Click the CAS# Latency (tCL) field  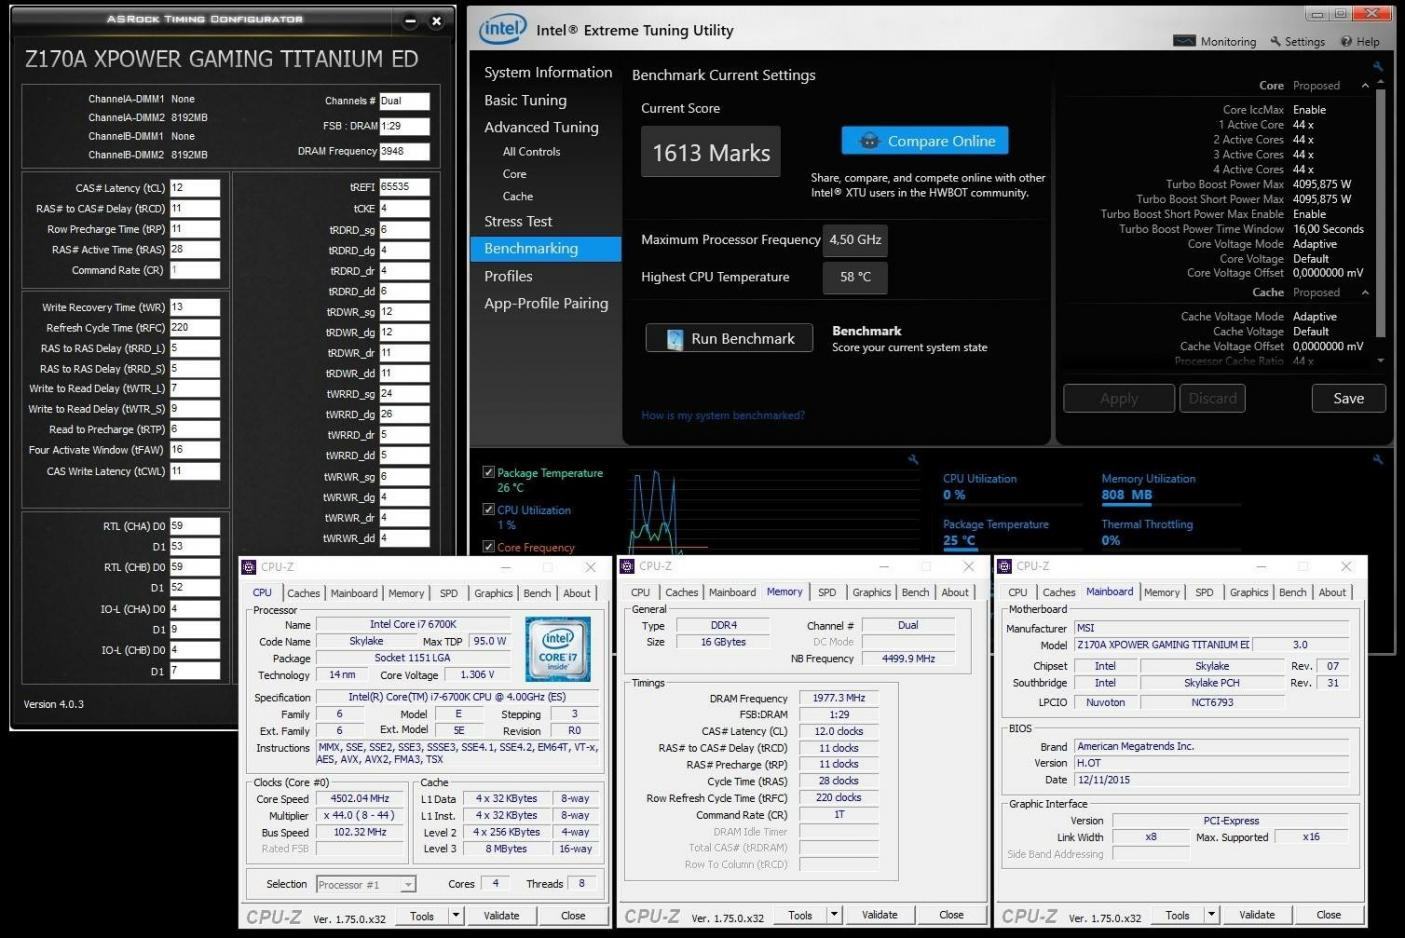coord(194,188)
